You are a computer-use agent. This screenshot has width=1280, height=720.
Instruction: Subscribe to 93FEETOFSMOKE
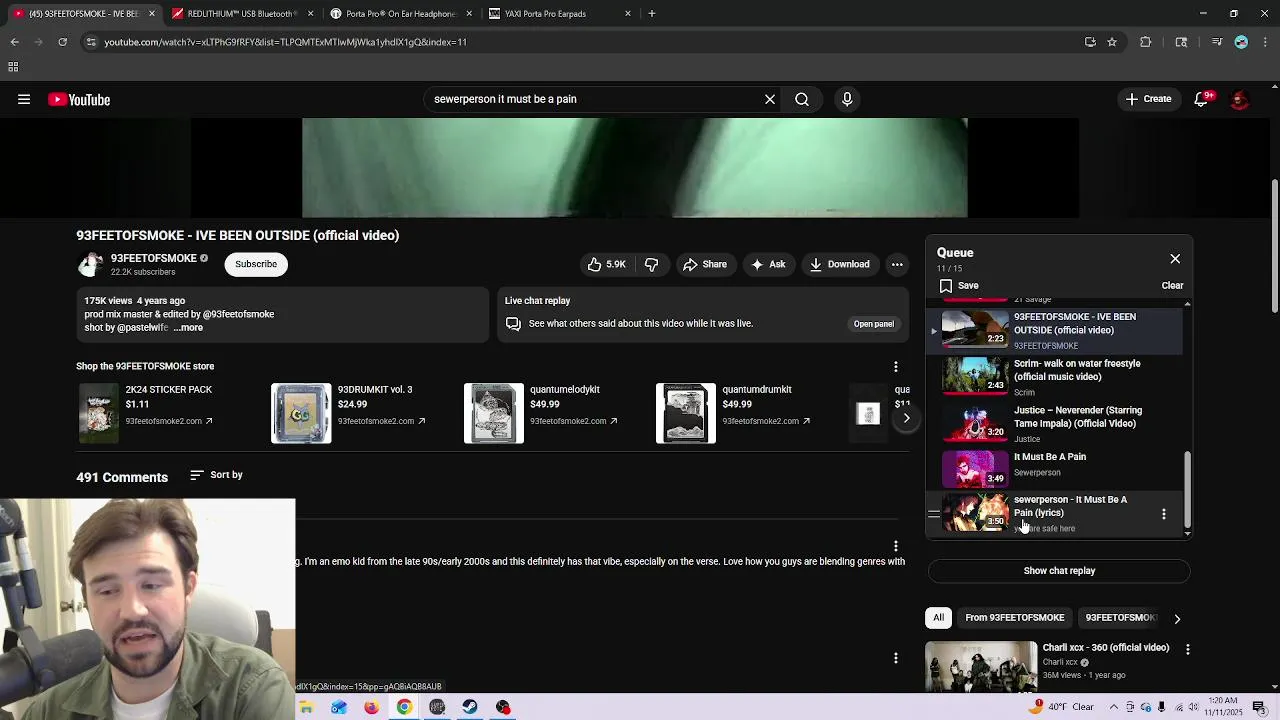(256, 264)
